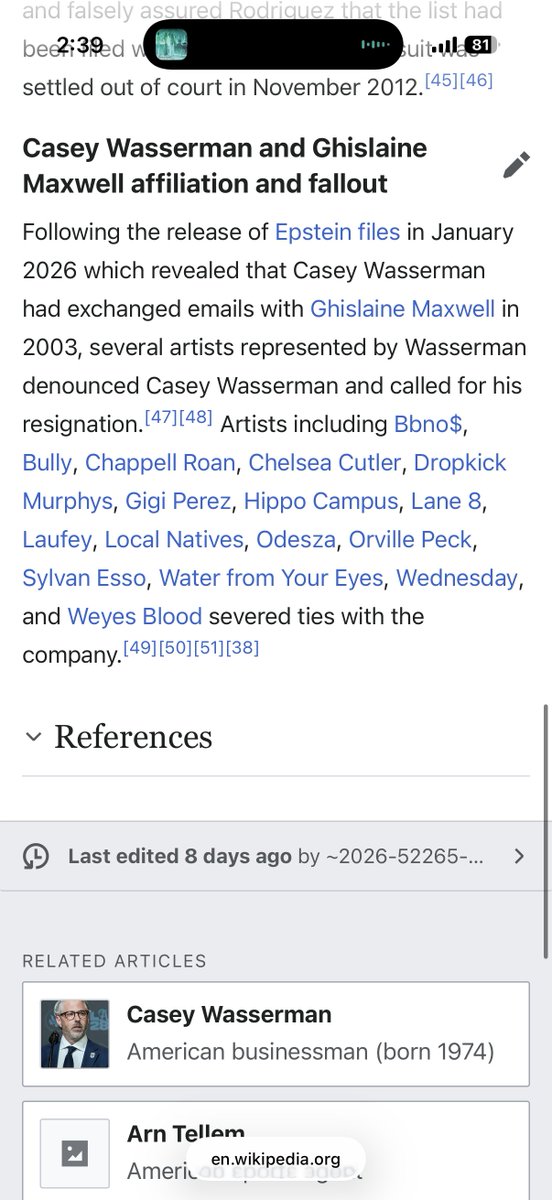Image resolution: width=552 pixels, height=1200 pixels.
Task: Open edit history via the right chevron
Action: (x=518, y=856)
